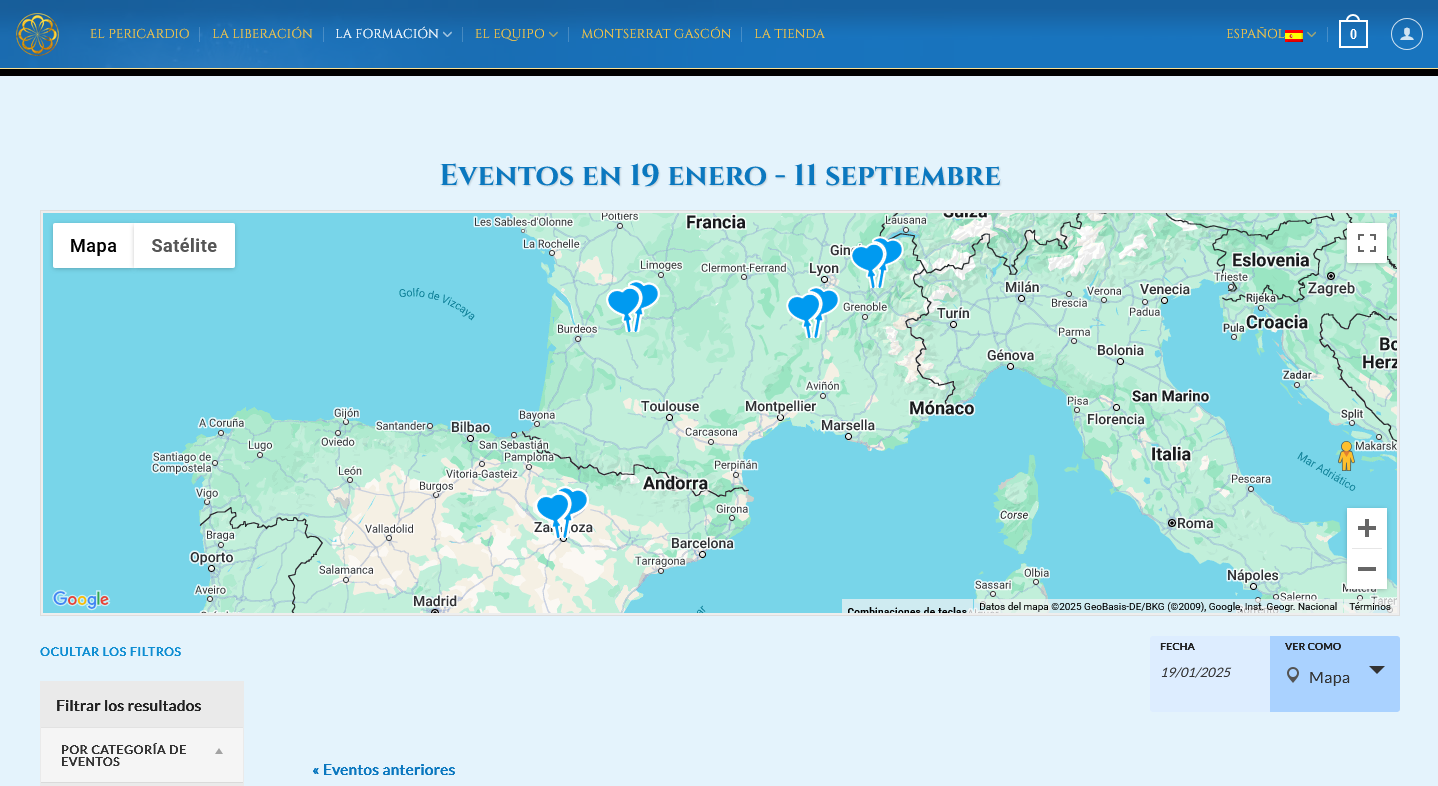
Task: Select the Street View pegman
Action: (1346, 455)
